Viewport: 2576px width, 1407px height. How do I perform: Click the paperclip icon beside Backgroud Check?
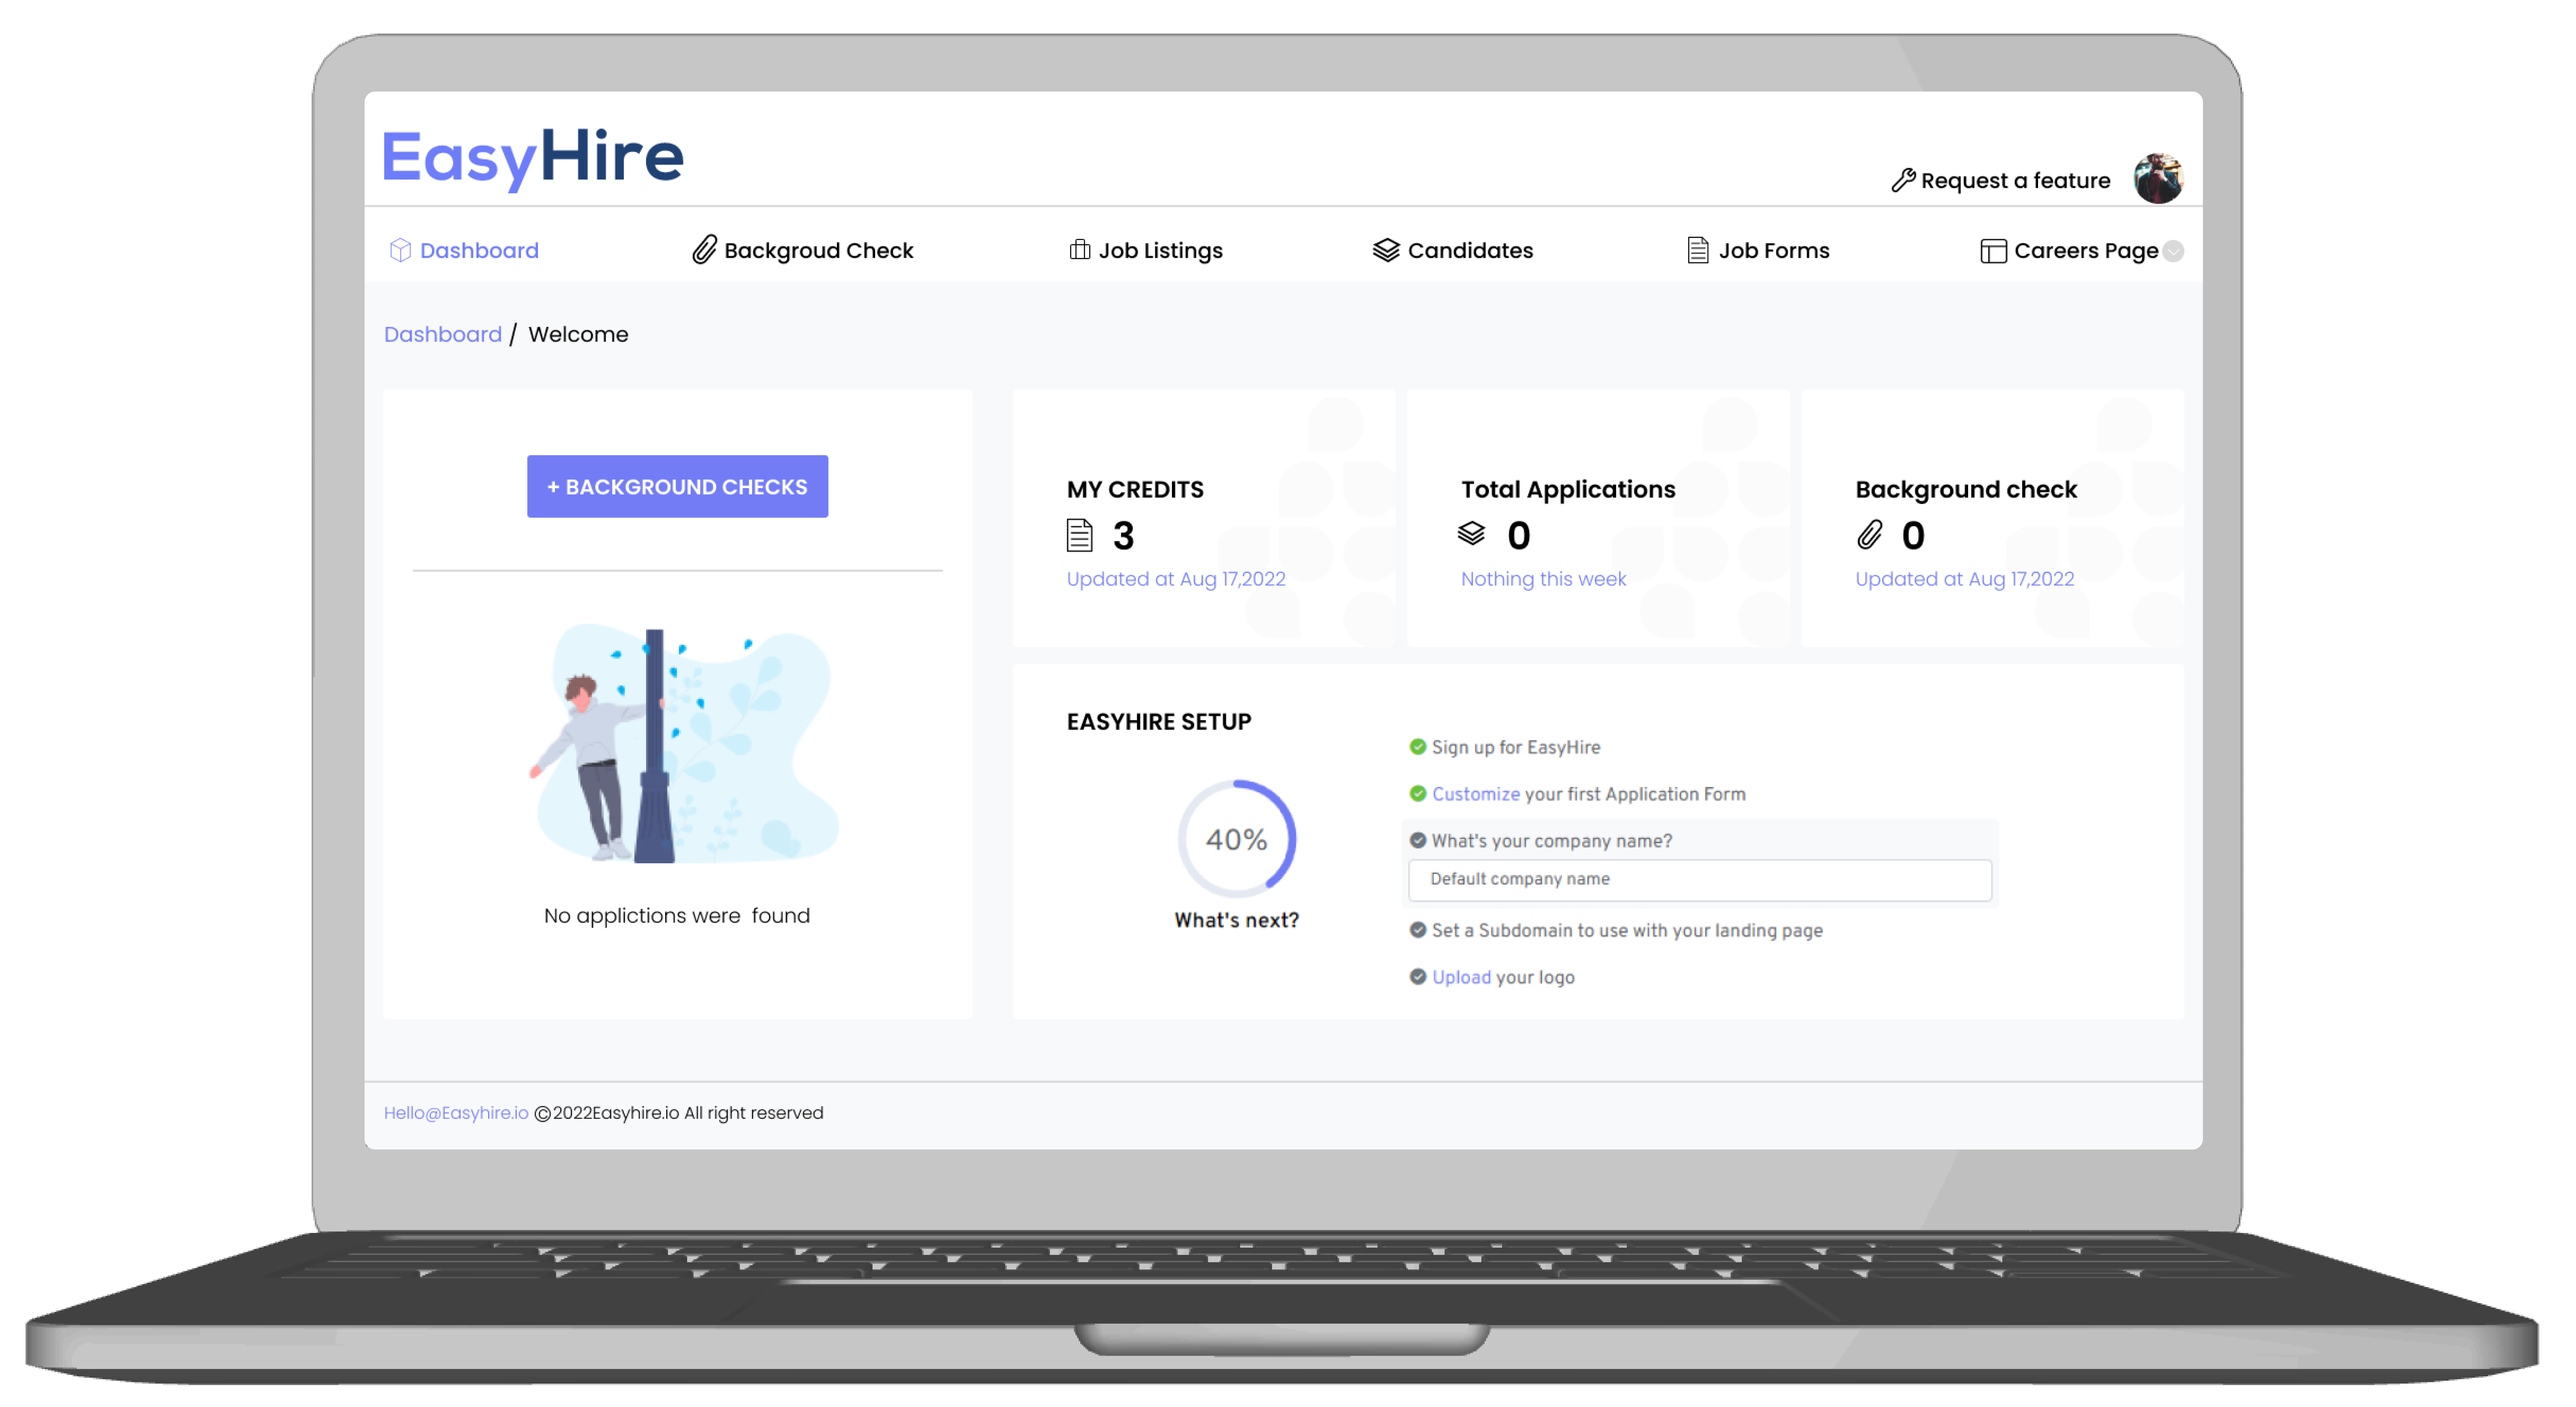click(704, 250)
